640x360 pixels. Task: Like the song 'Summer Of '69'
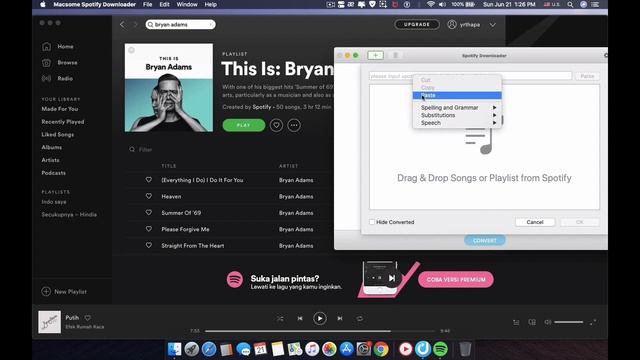(149, 212)
